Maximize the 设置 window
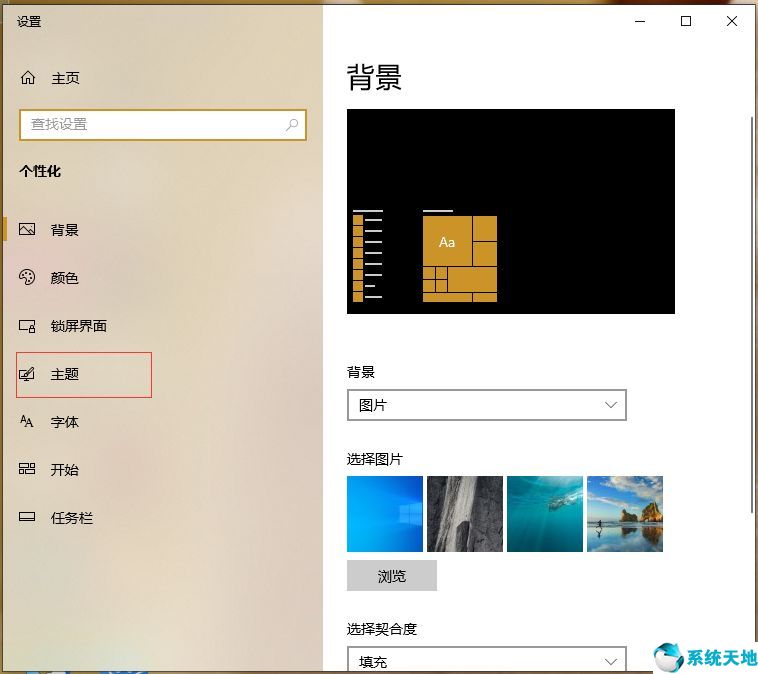Viewport: 758px width, 674px height. pyautogui.click(x=685, y=21)
